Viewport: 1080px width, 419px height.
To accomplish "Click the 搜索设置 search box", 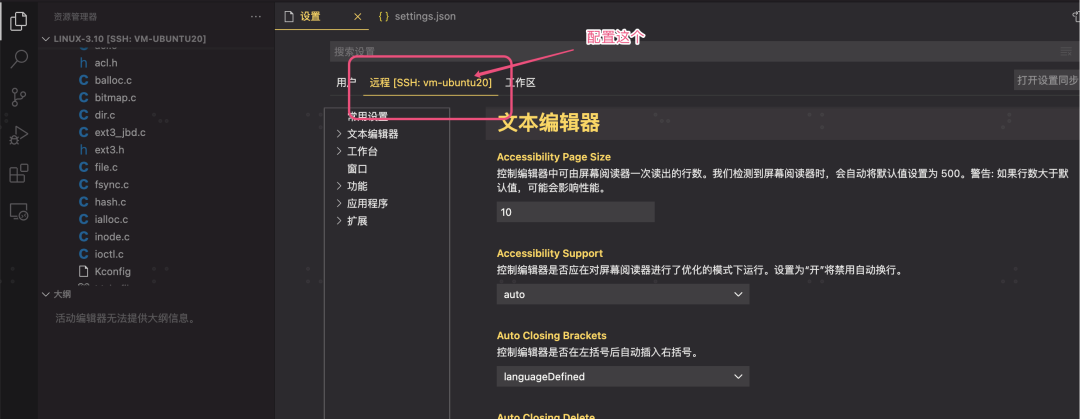I will [694, 51].
